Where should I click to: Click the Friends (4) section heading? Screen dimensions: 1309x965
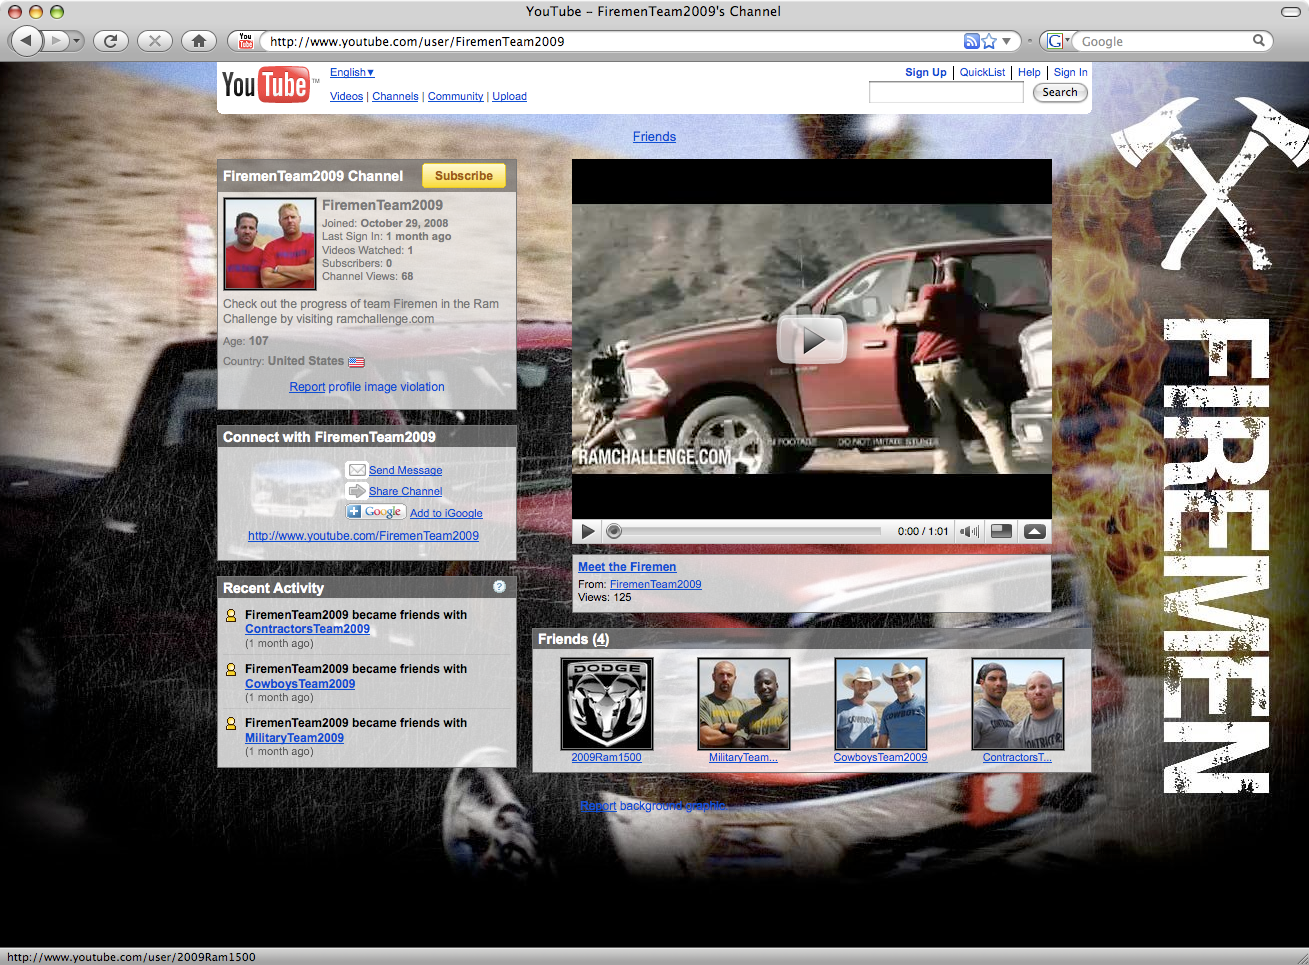pyautogui.click(x=573, y=639)
